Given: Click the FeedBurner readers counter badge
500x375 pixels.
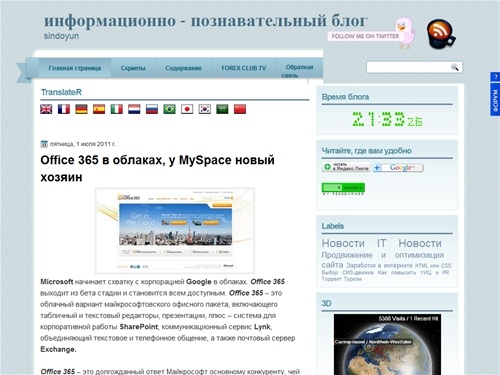Looking at the screenshot, I should pyautogui.click(x=343, y=189).
